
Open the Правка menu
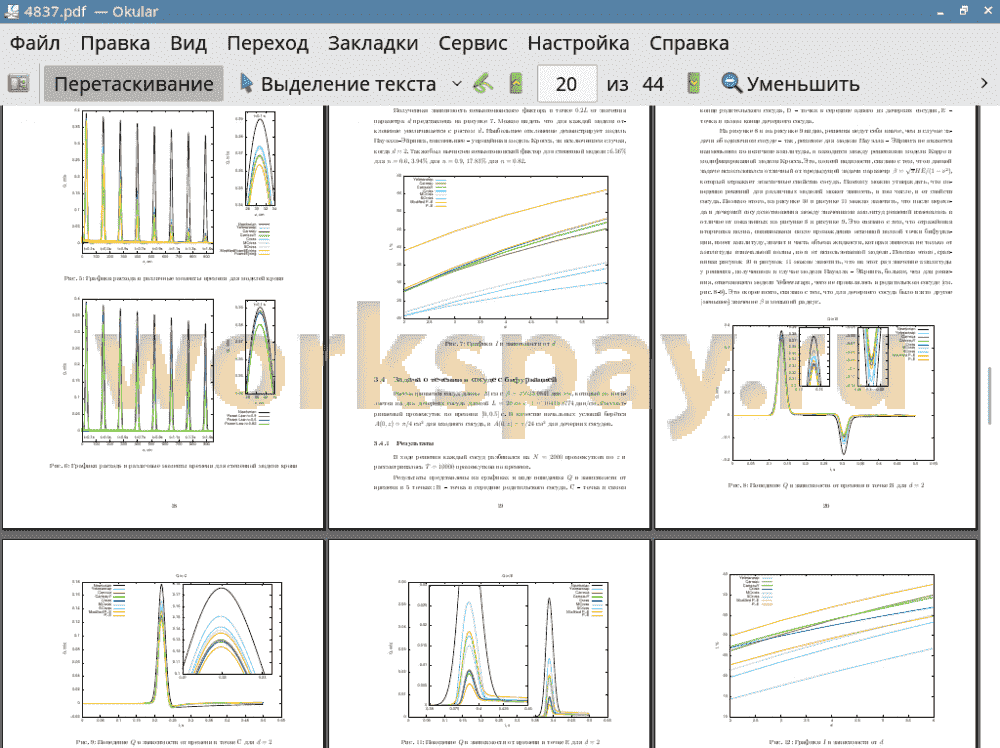tap(115, 43)
